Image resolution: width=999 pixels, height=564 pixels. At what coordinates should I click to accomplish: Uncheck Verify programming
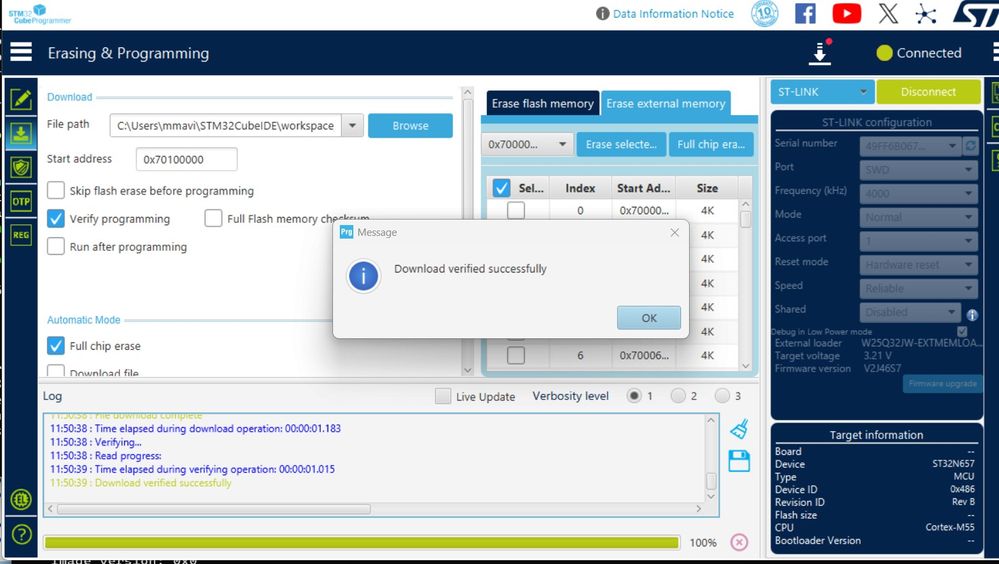click(56, 219)
